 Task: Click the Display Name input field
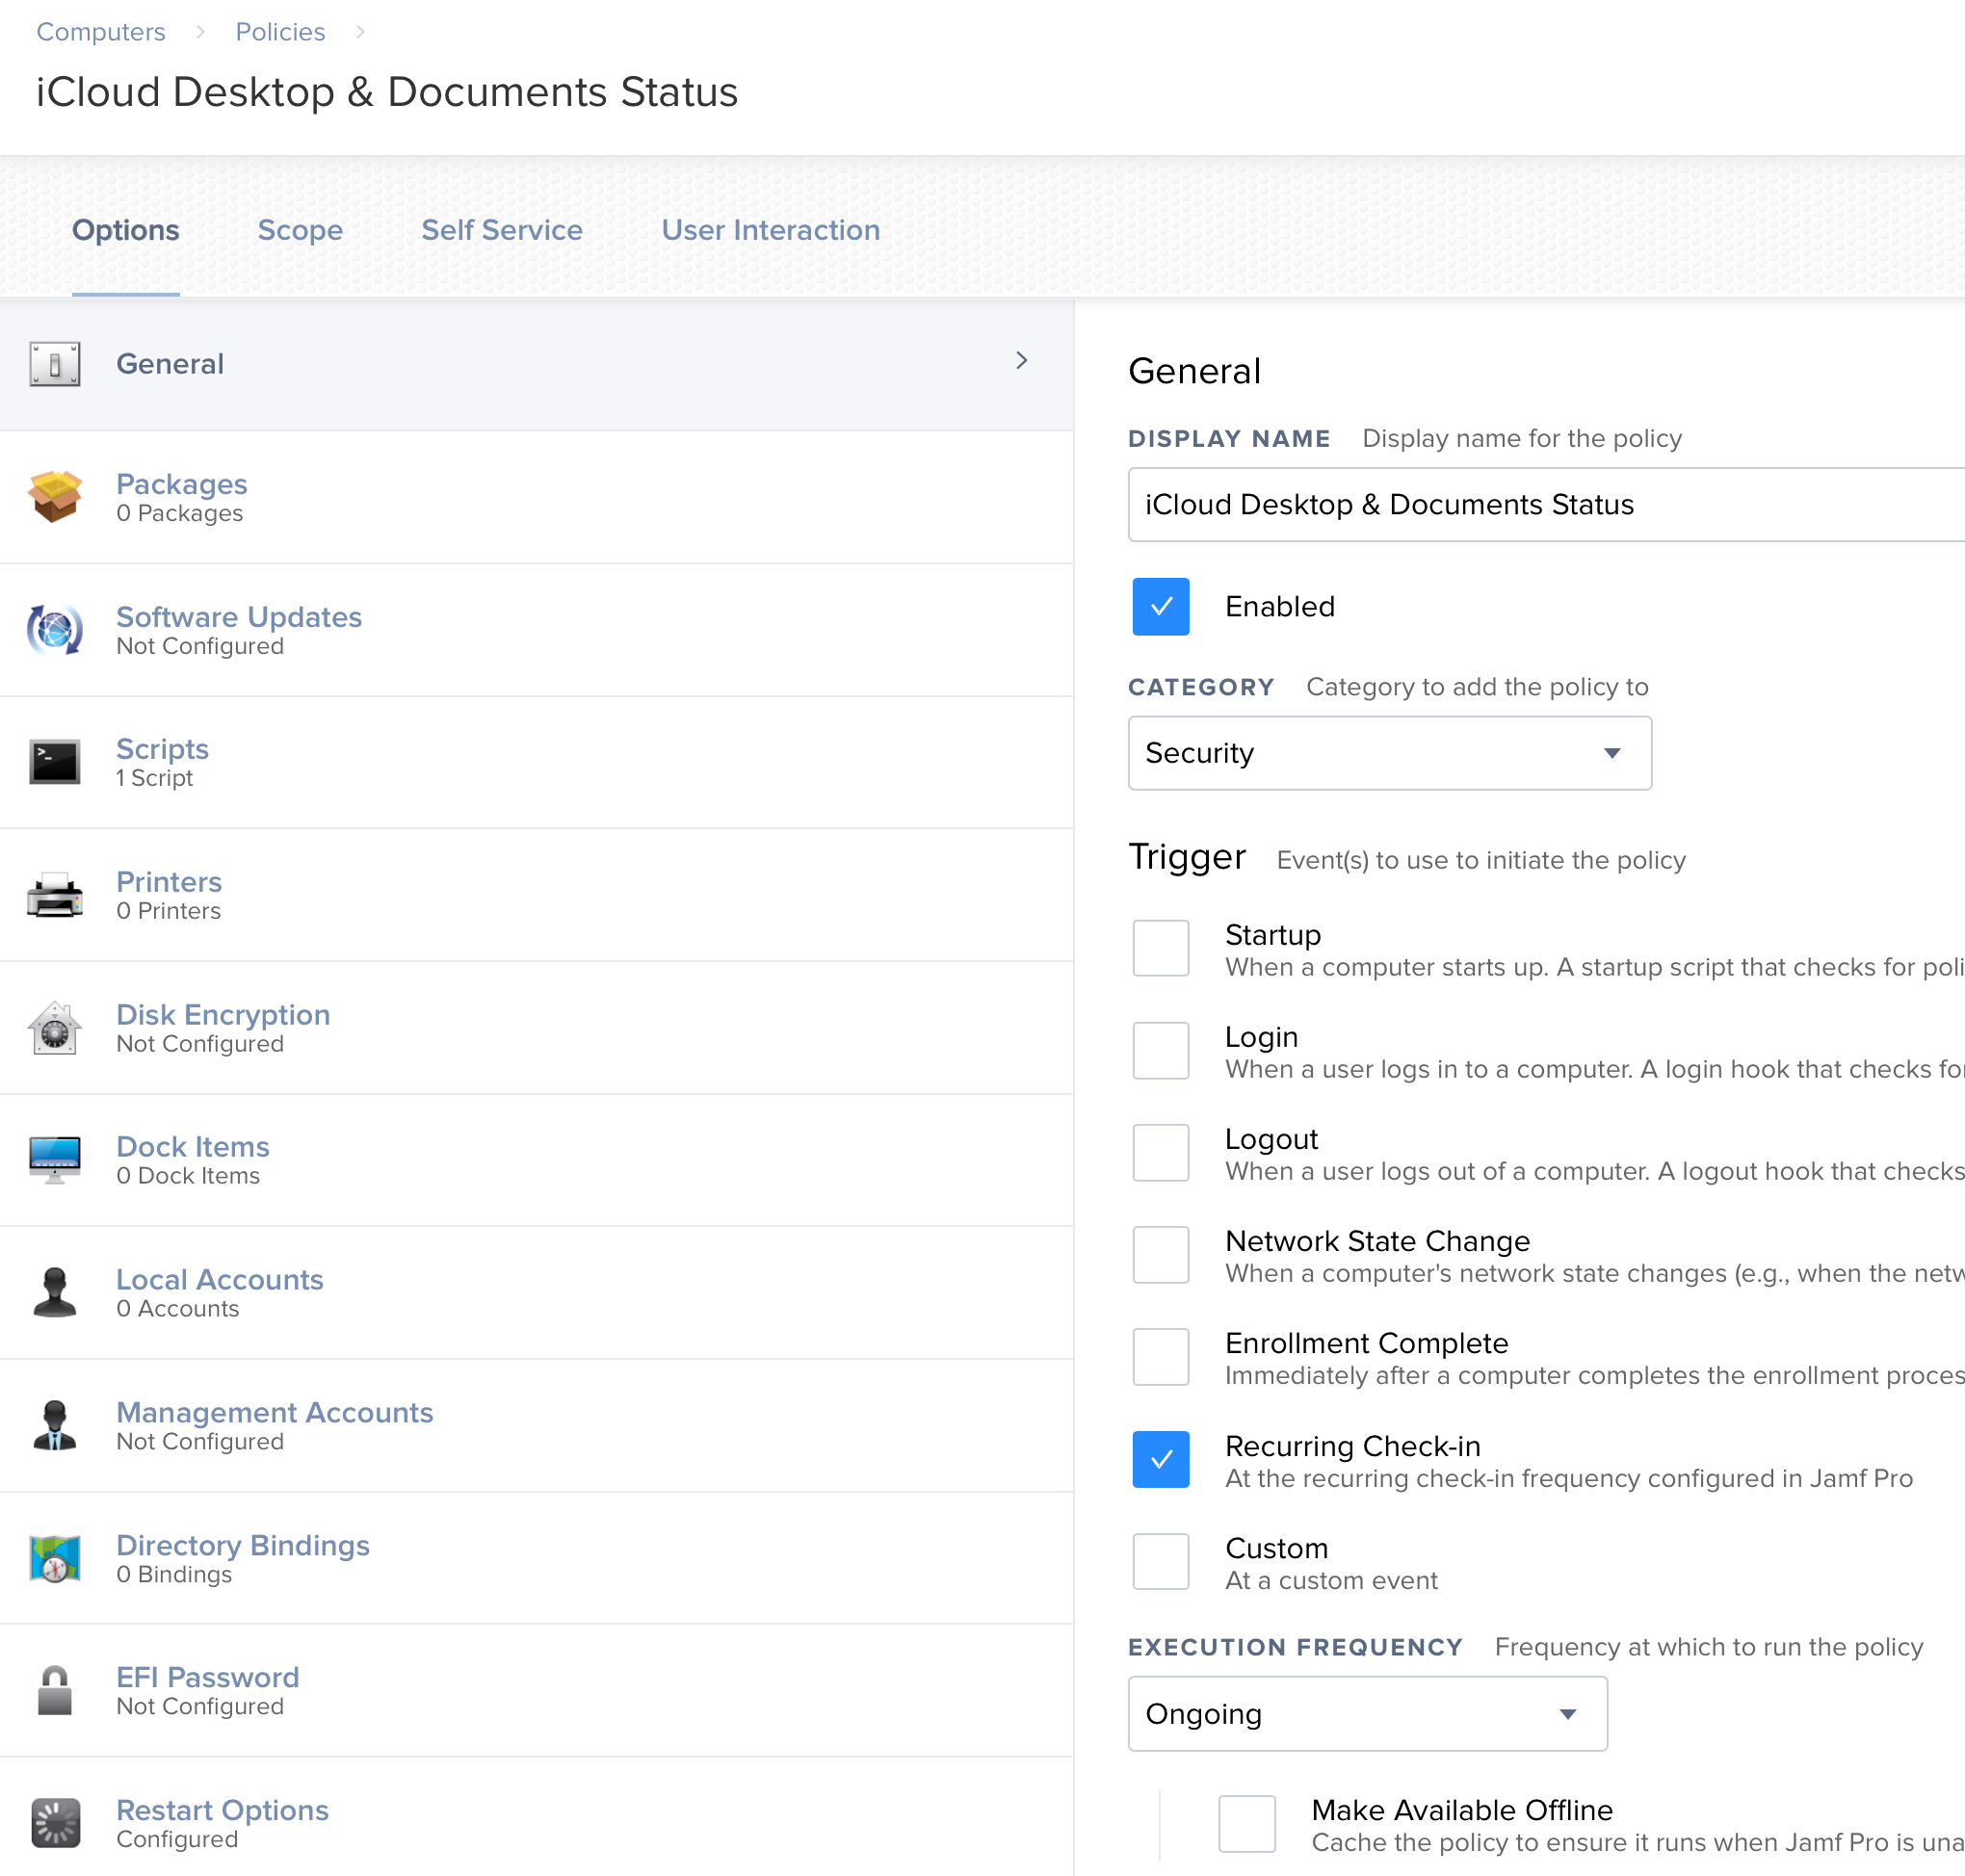1546,505
